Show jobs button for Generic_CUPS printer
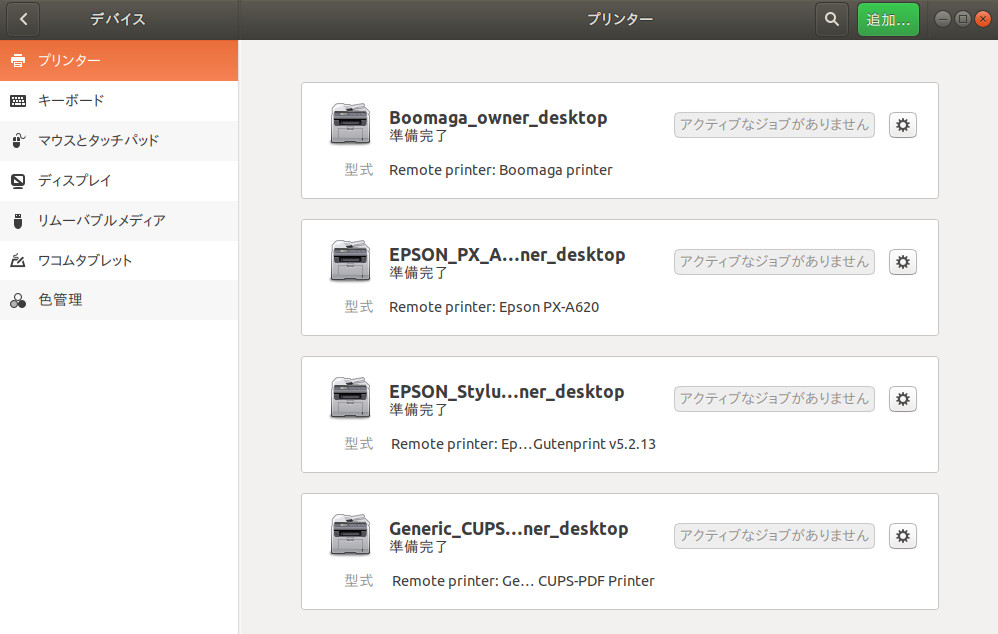The height and width of the screenshot is (634, 998). coord(774,536)
